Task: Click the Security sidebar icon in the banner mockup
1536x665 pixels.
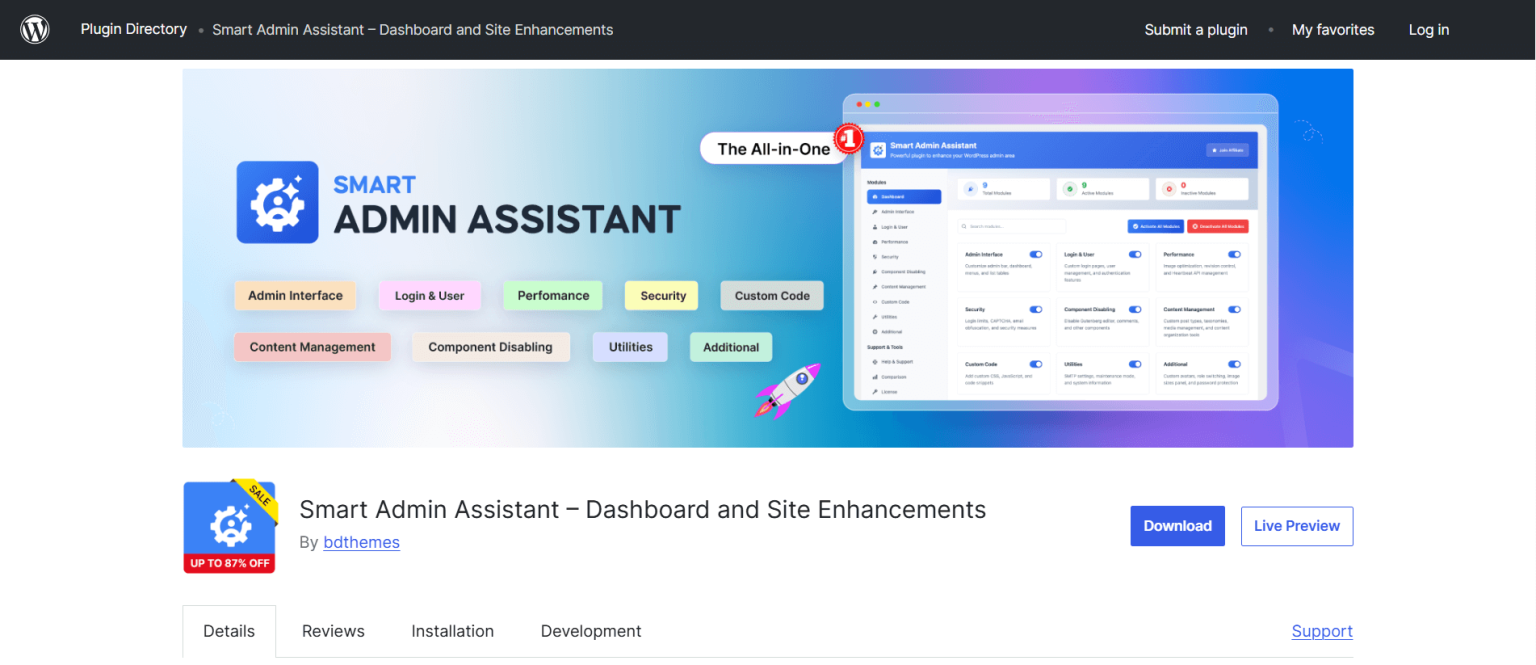Action: 875,257
